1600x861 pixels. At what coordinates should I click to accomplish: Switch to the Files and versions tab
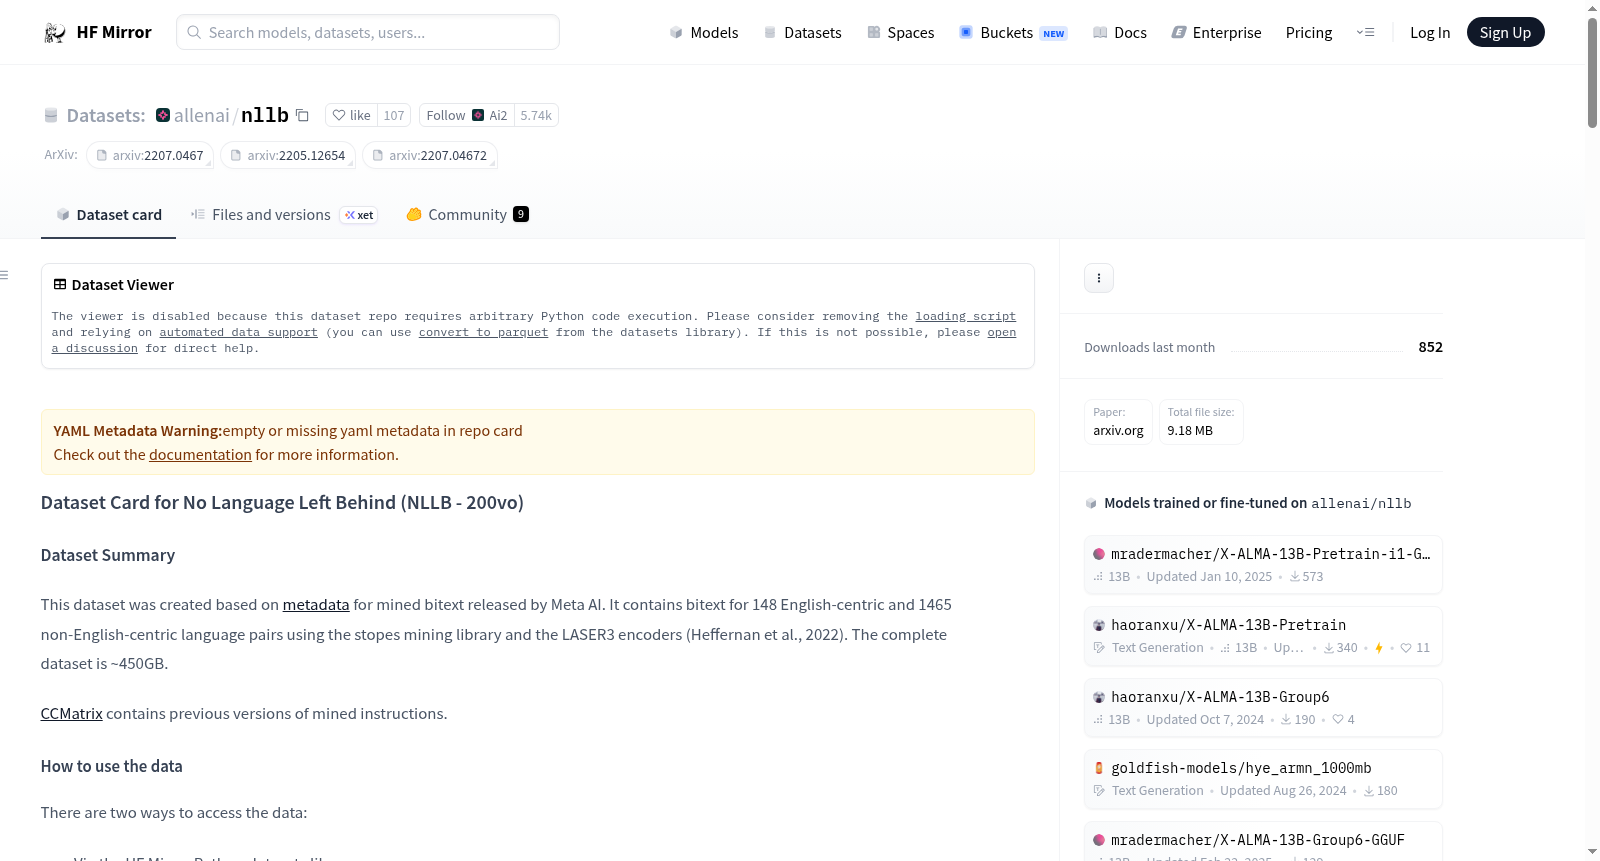point(284,215)
